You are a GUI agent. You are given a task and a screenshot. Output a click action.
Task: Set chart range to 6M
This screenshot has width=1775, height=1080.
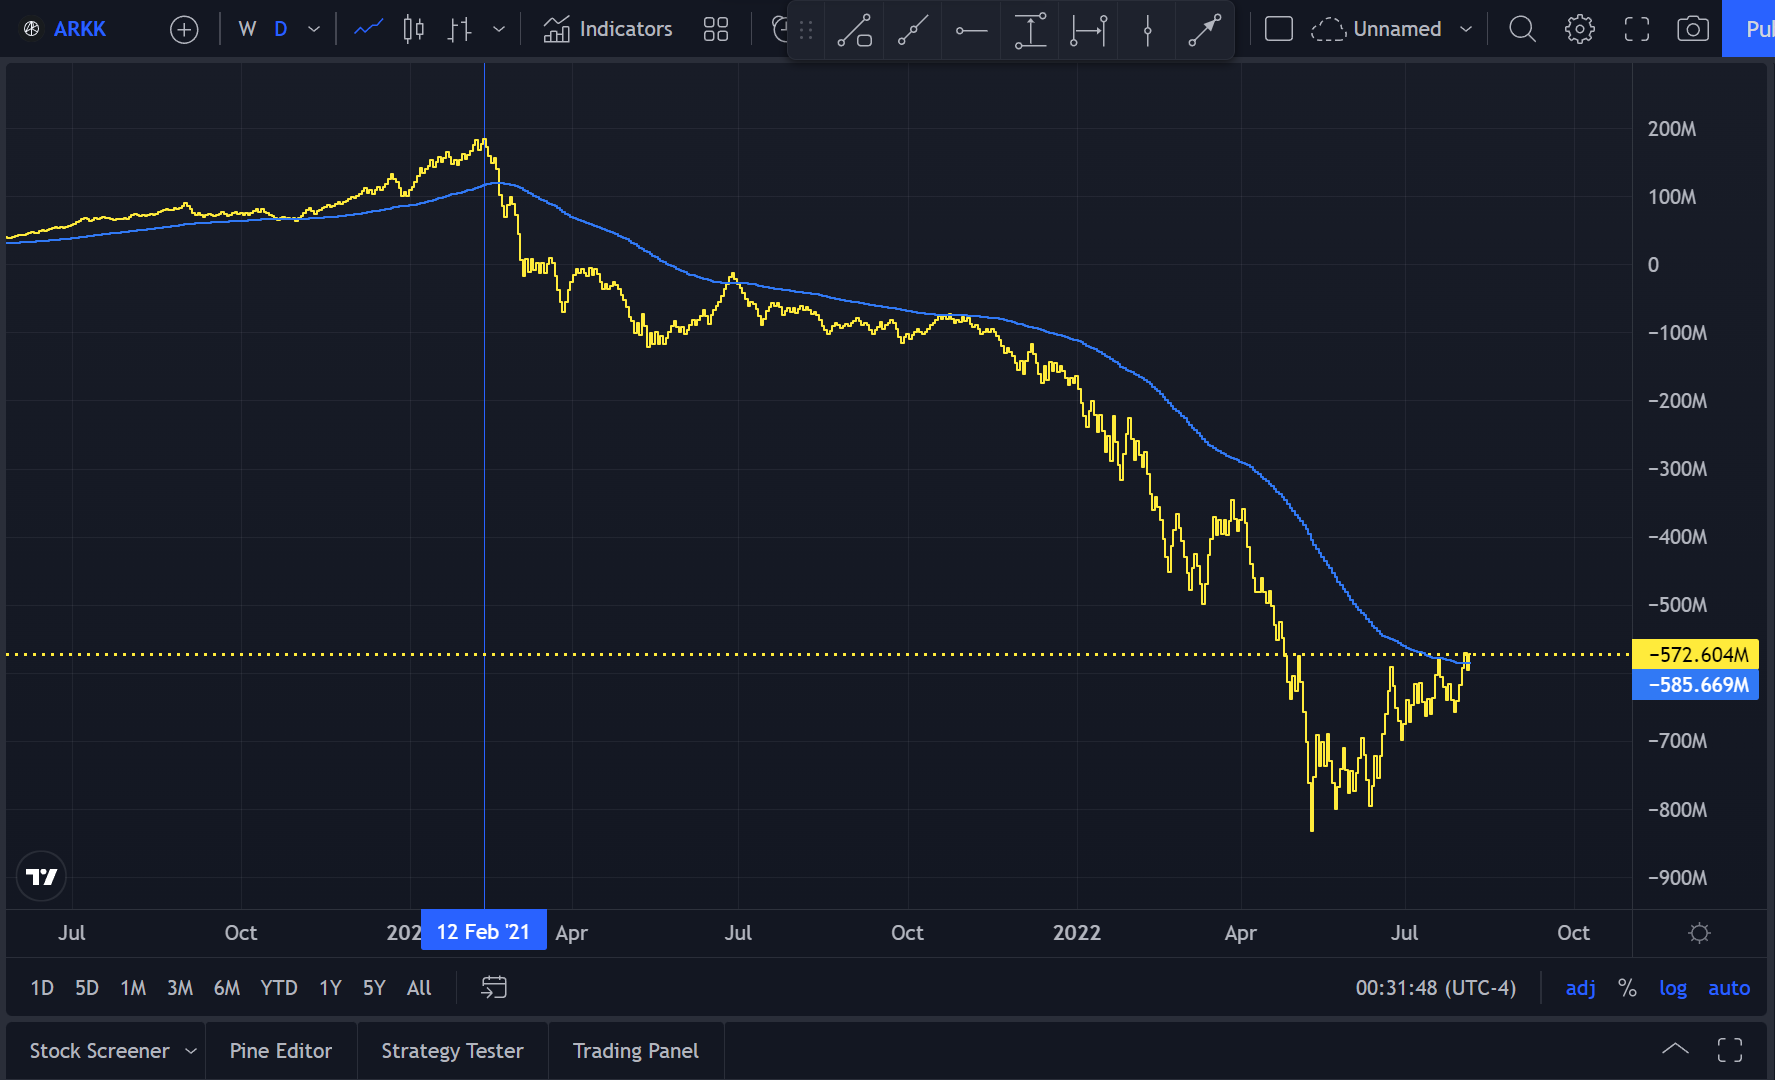(x=227, y=988)
